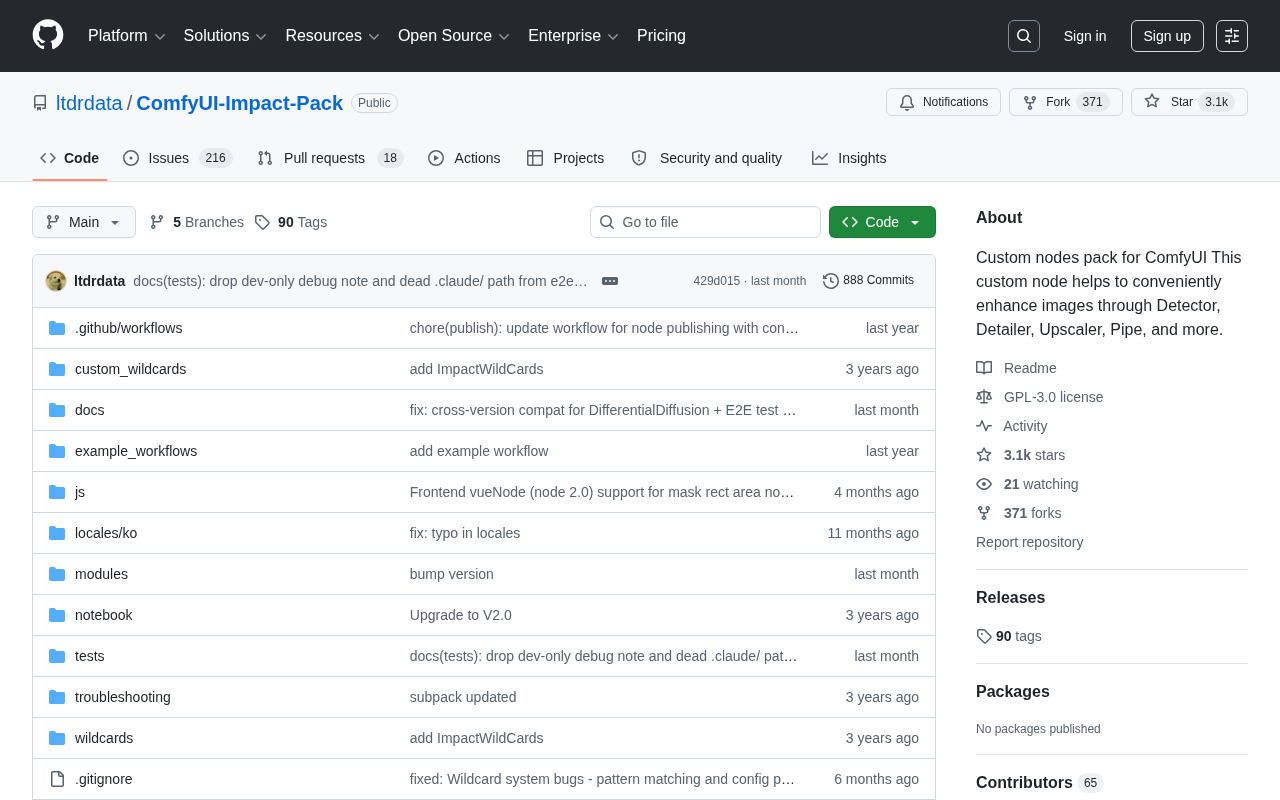Open the "bump version" commit message
This screenshot has height=800, width=1280.
coord(452,574)
